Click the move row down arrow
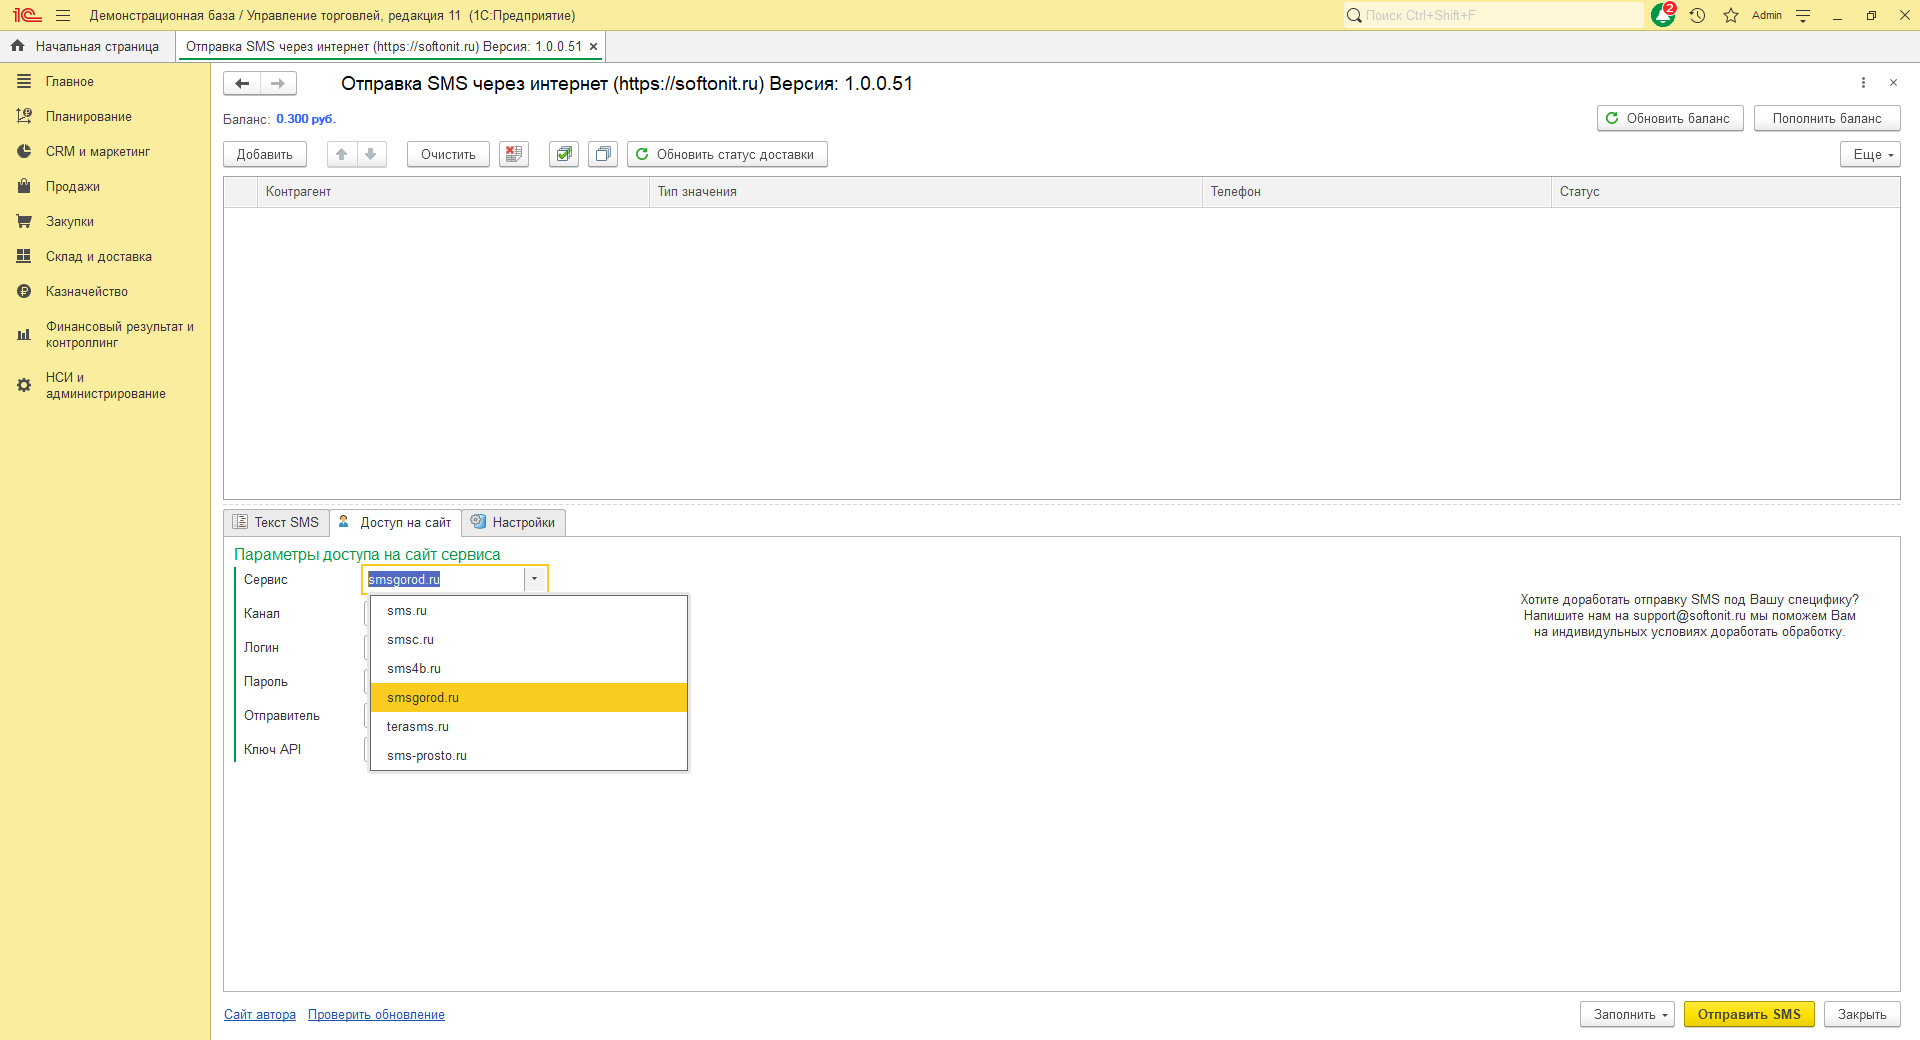The height and width of the screenshot is (1040, 1920). 371,154
